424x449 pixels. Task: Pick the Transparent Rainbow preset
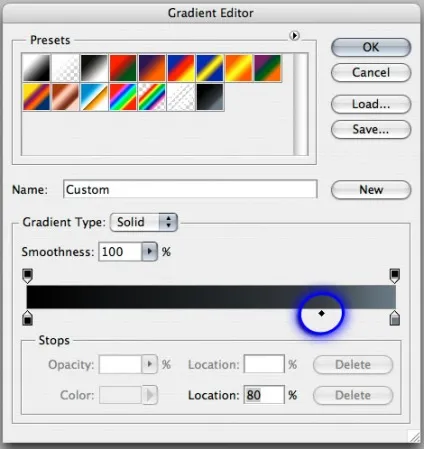click(x=152, y=97)
